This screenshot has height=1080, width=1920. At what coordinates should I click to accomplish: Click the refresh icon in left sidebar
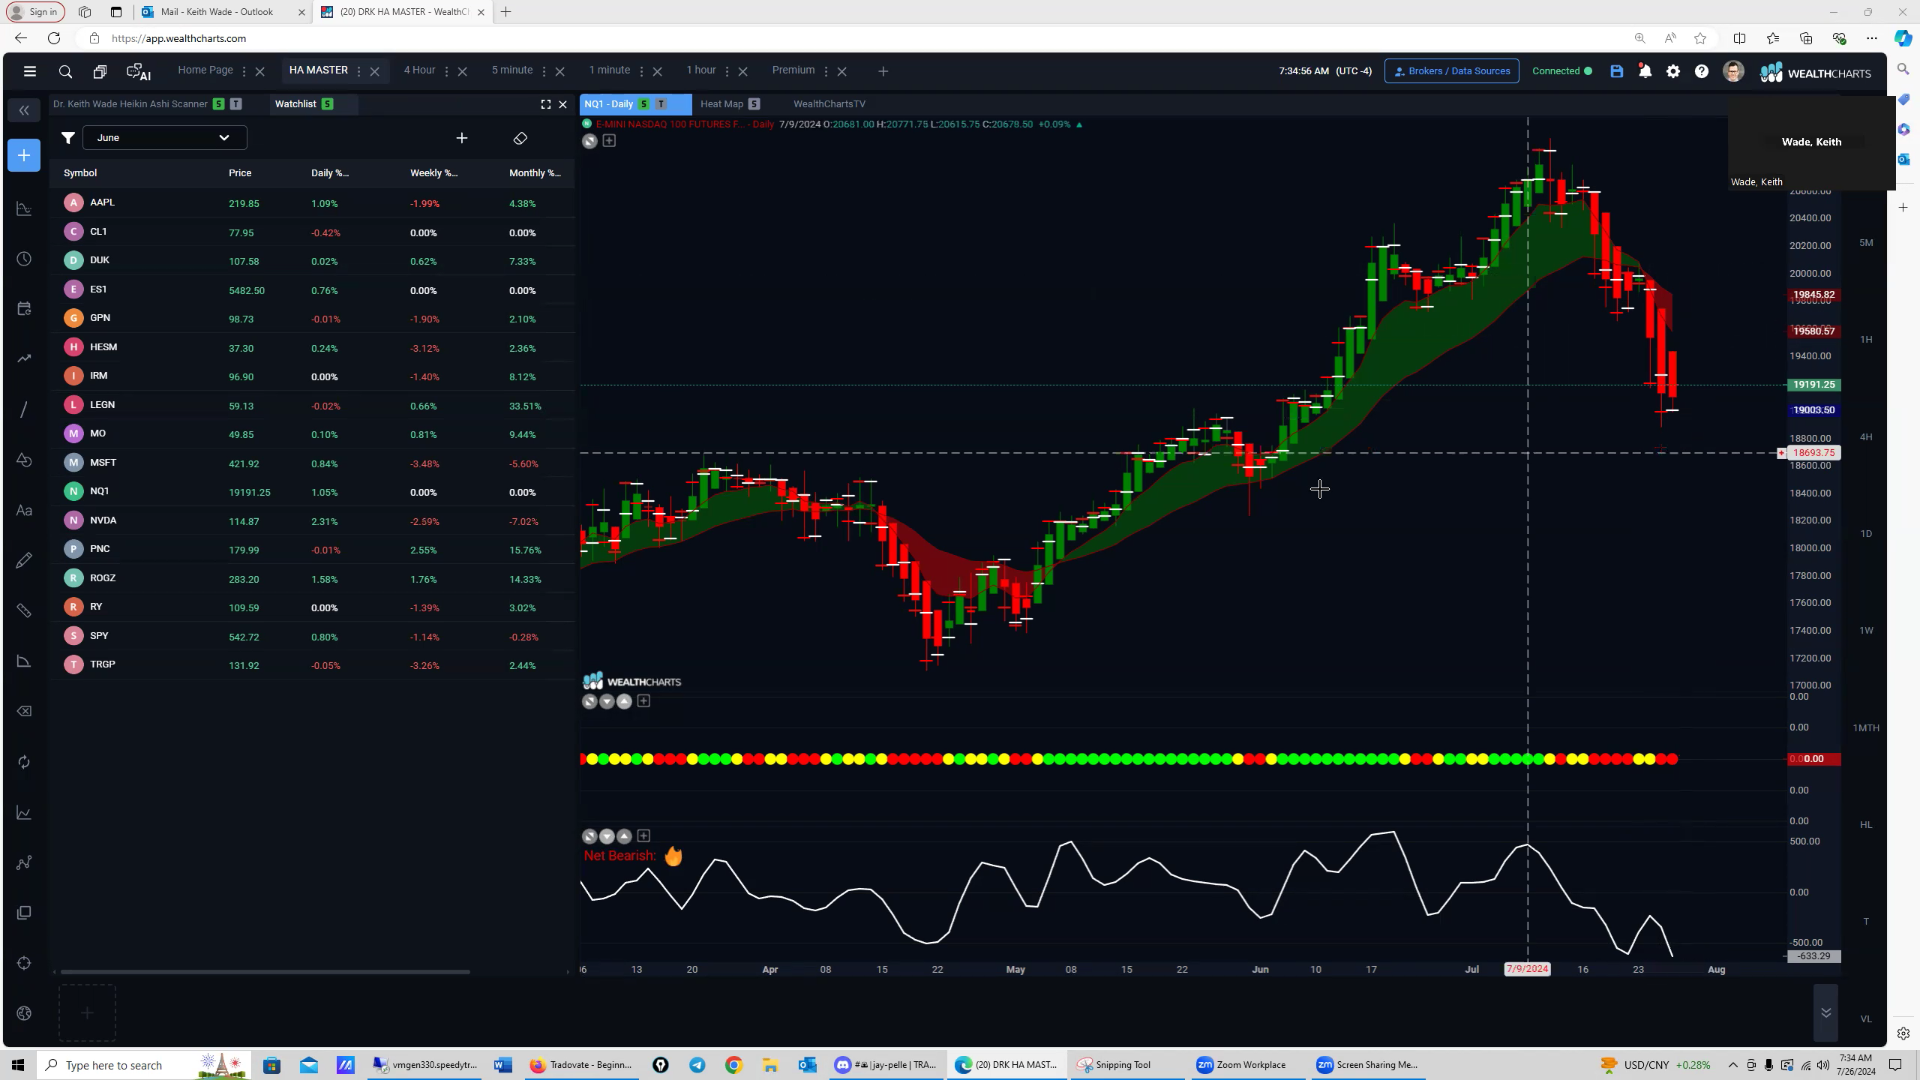(x=24, y=762)
